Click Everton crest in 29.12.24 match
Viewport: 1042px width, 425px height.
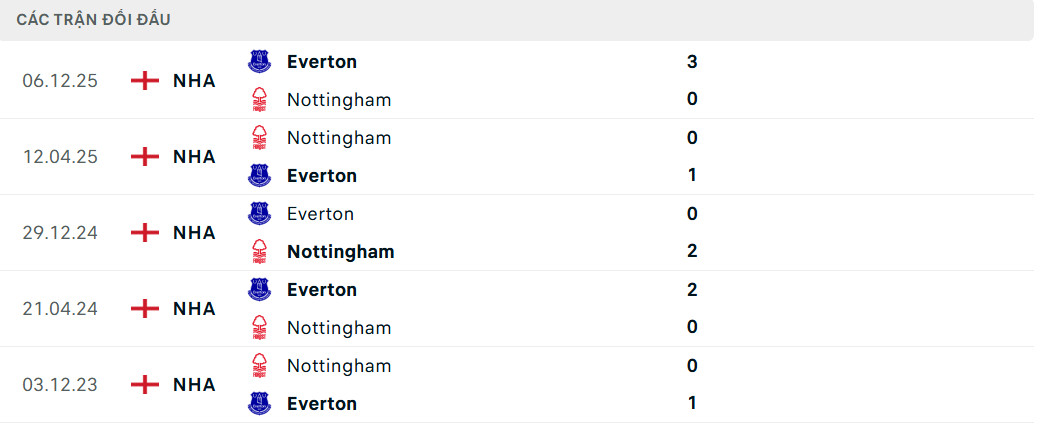[x=259, y=214]
